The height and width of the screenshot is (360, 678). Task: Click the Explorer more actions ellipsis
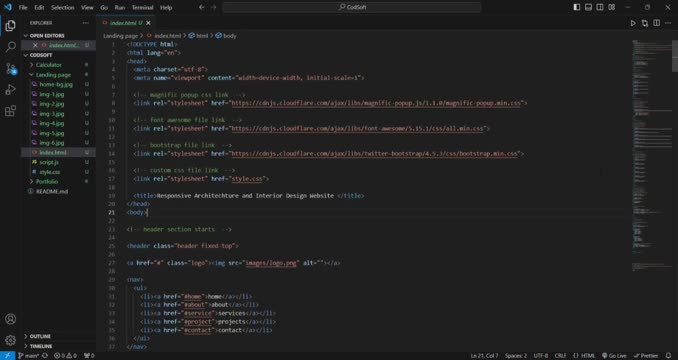coord(86,23)
